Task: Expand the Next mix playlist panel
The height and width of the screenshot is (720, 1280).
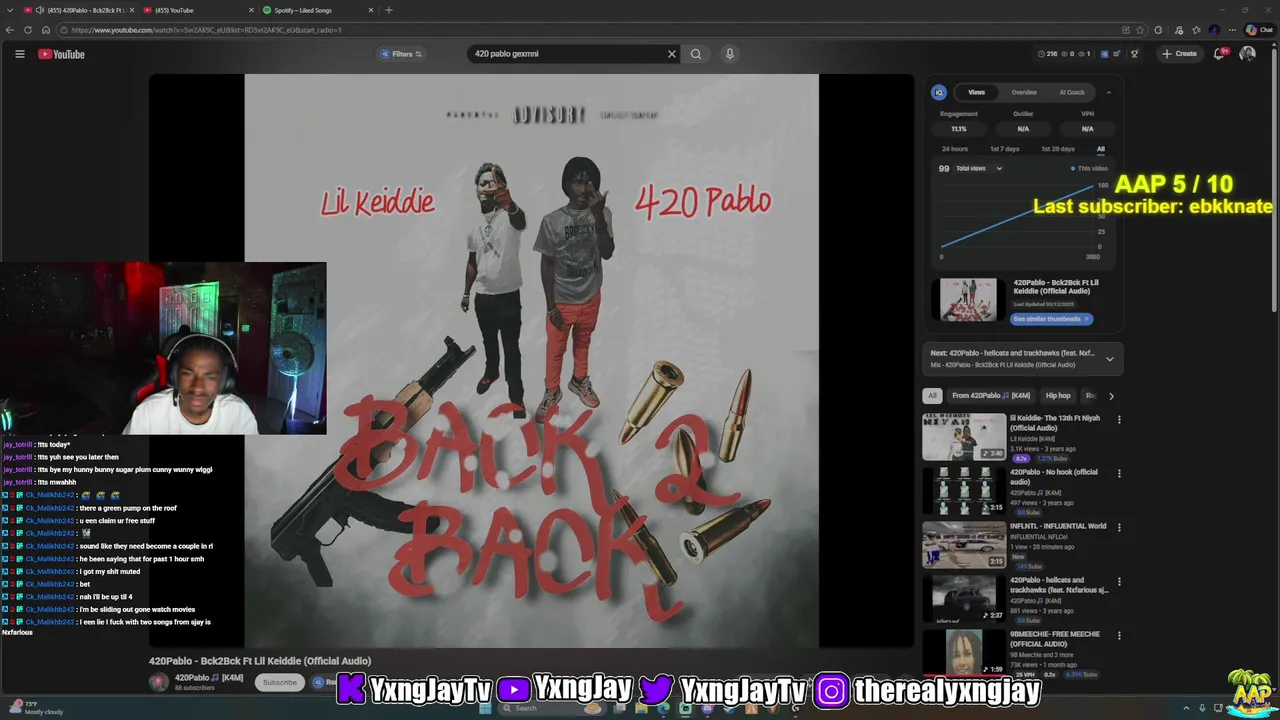Action: click(x=1109, y=358)
